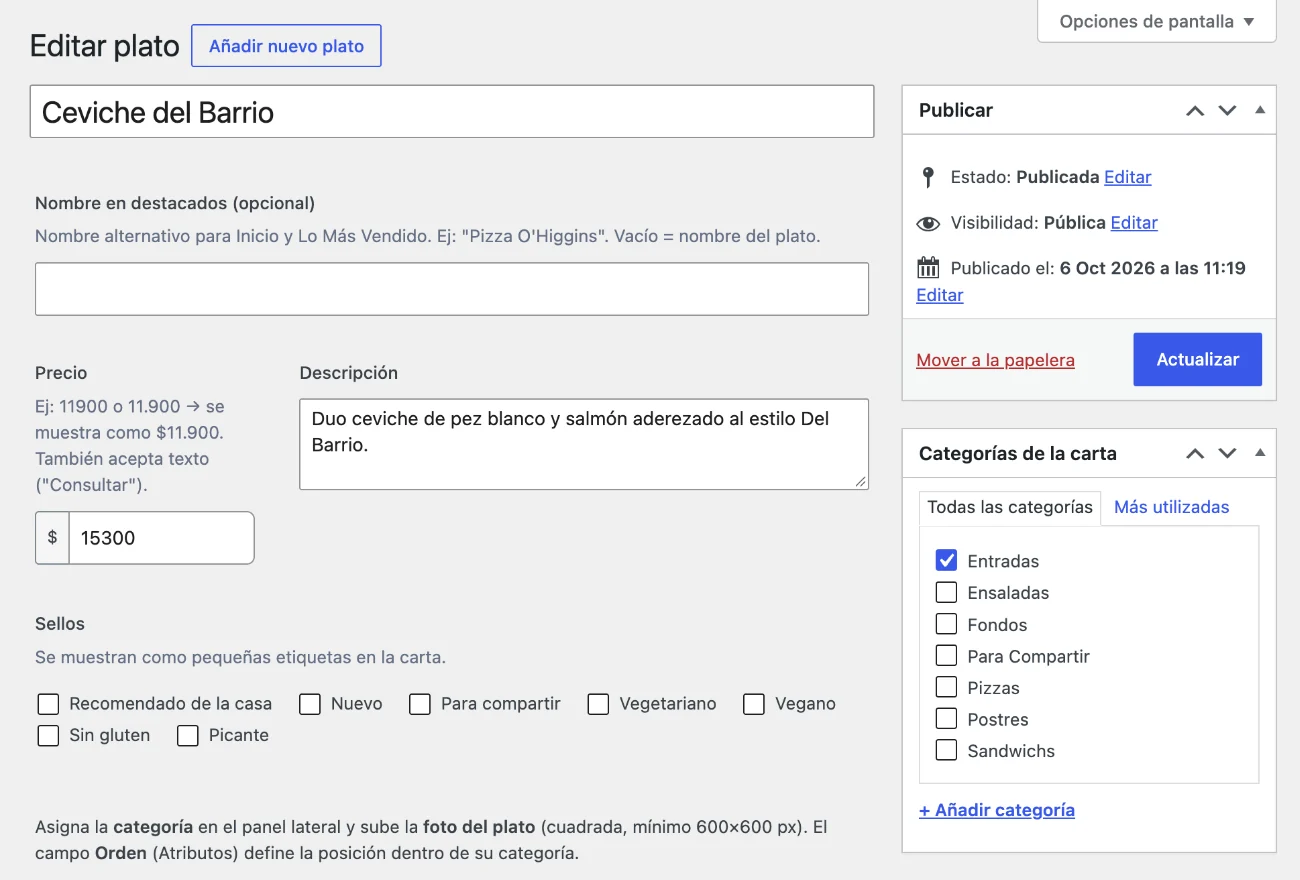Move the Publicar panel down
Viewport: 1300px width, 880px height.
(x=1227, y=111)
